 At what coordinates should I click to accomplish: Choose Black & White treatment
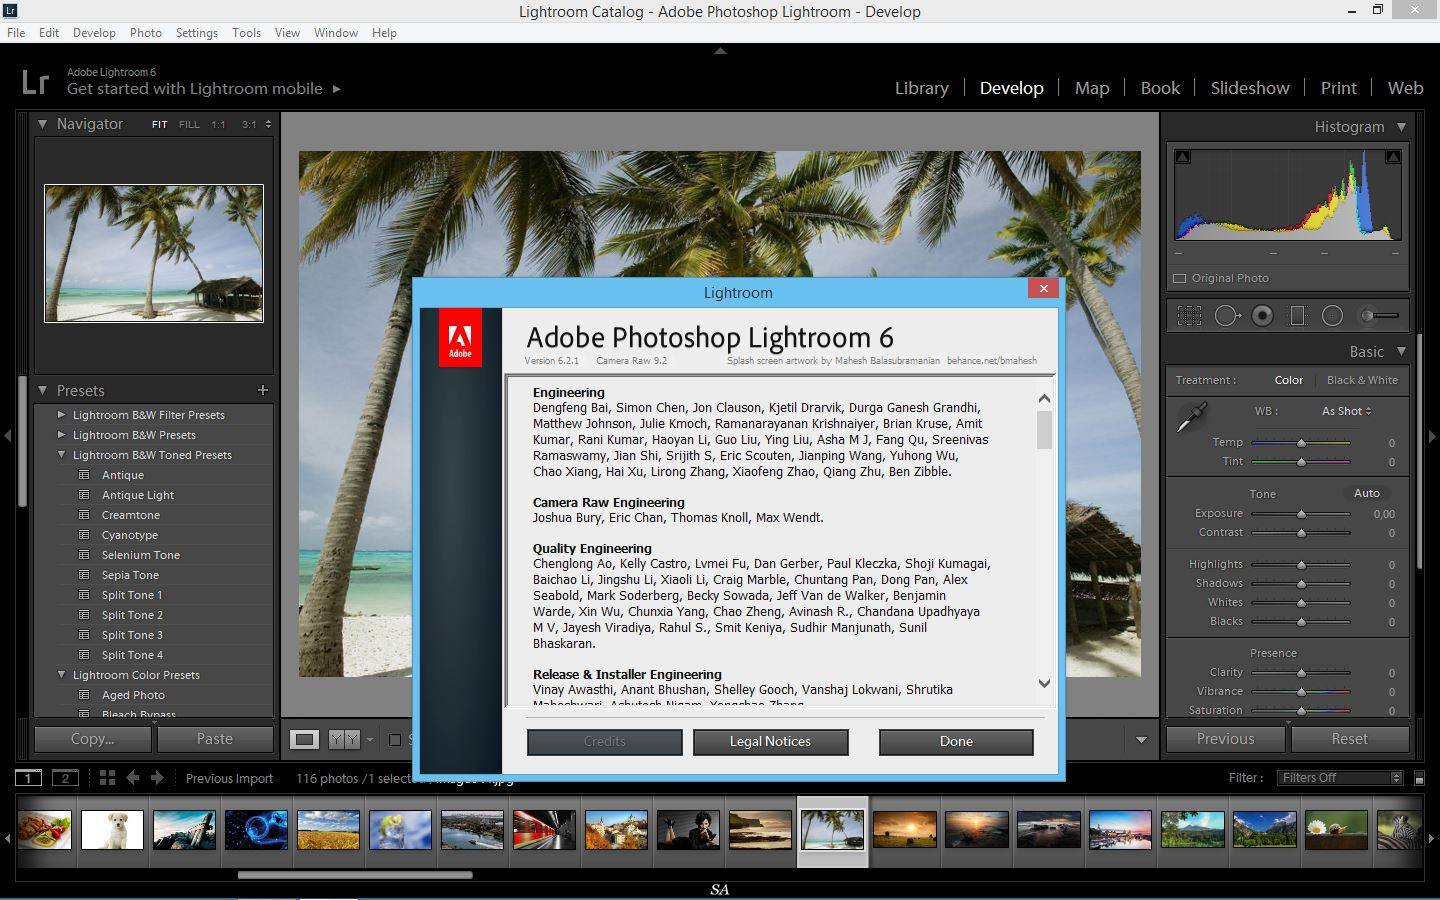(1362, 380)
